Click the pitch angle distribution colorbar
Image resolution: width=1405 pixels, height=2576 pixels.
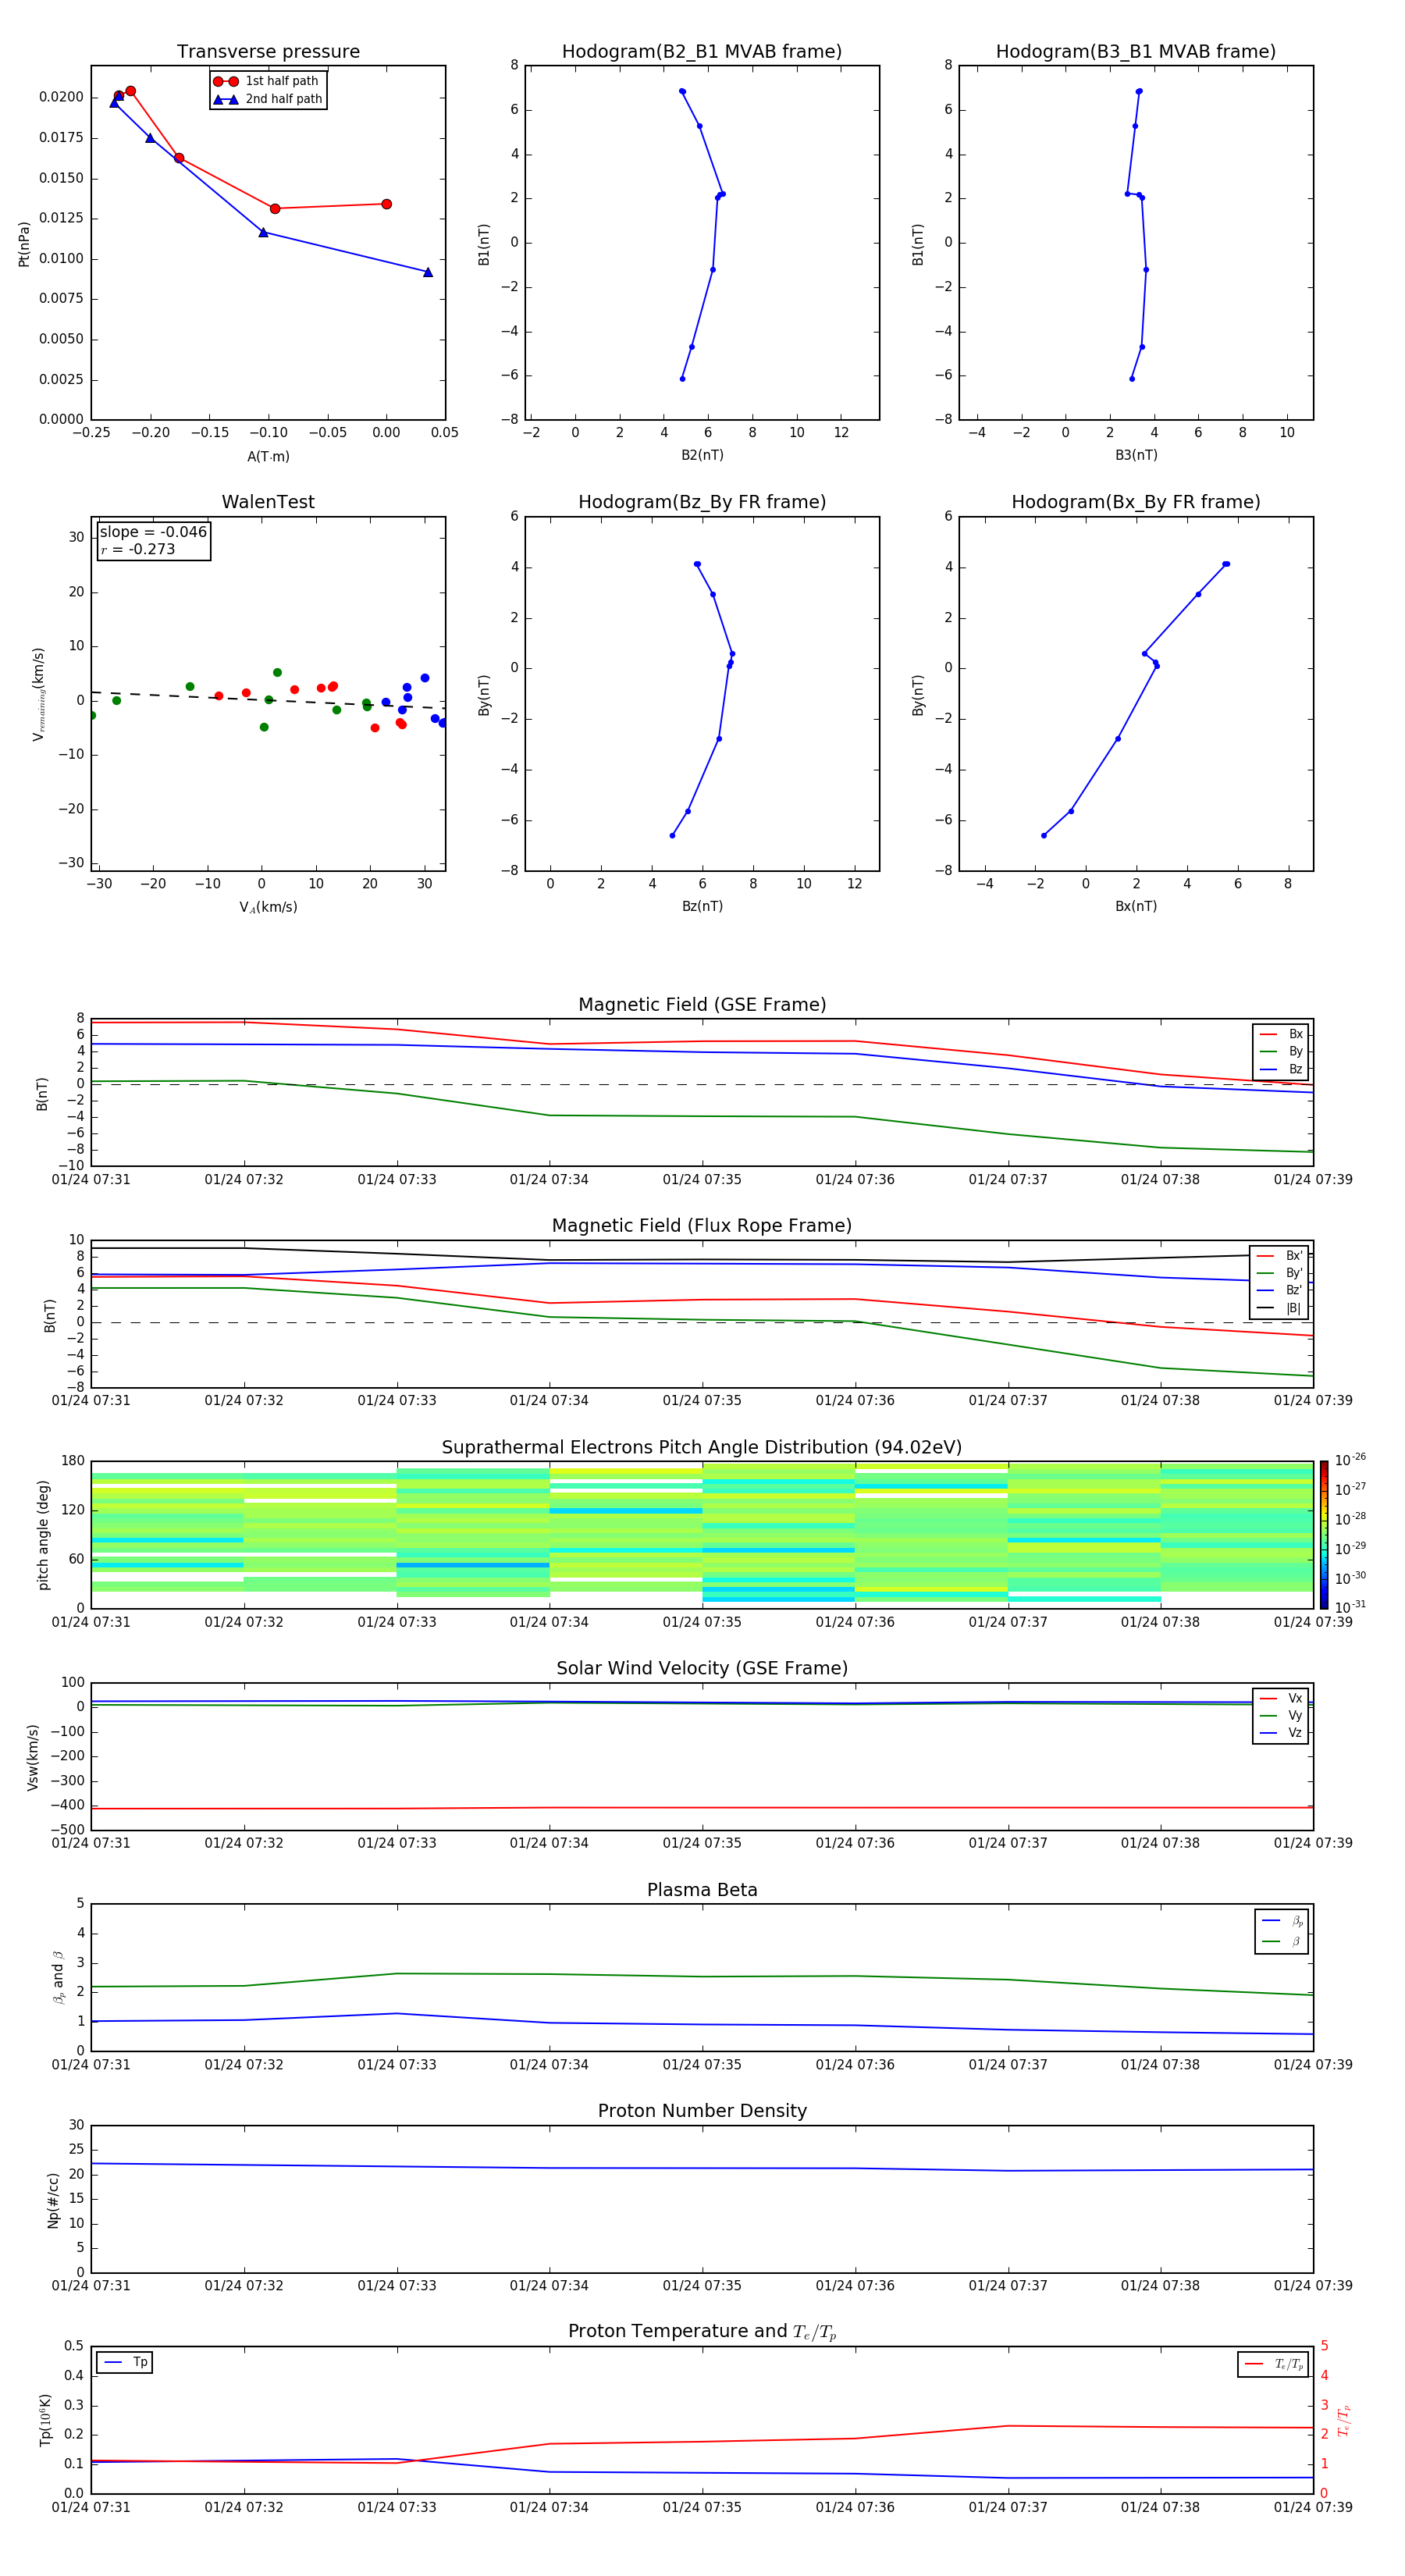pos(1324,1535)
